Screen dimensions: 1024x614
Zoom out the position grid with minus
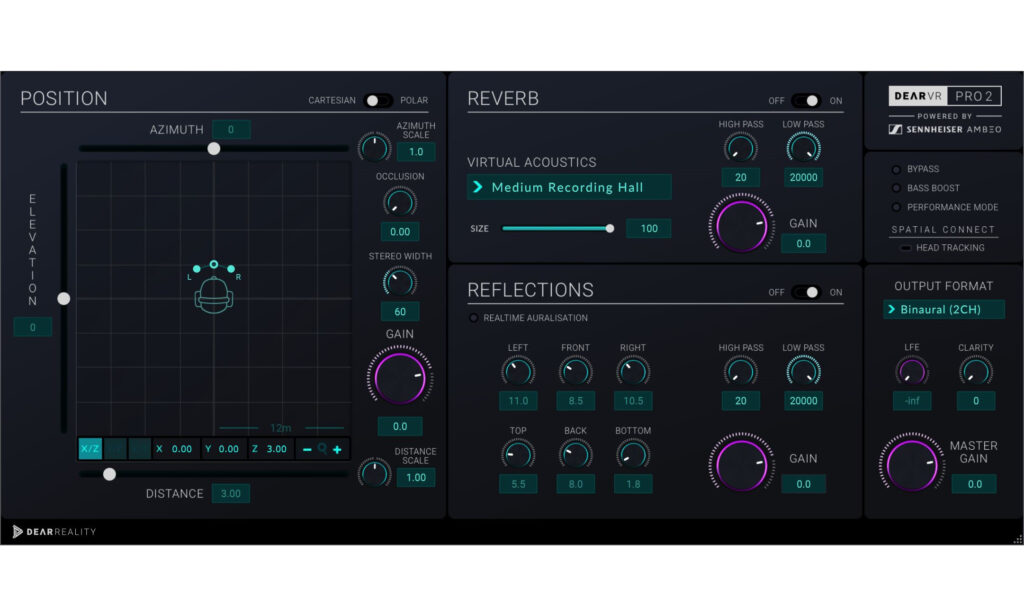(307, 449)
